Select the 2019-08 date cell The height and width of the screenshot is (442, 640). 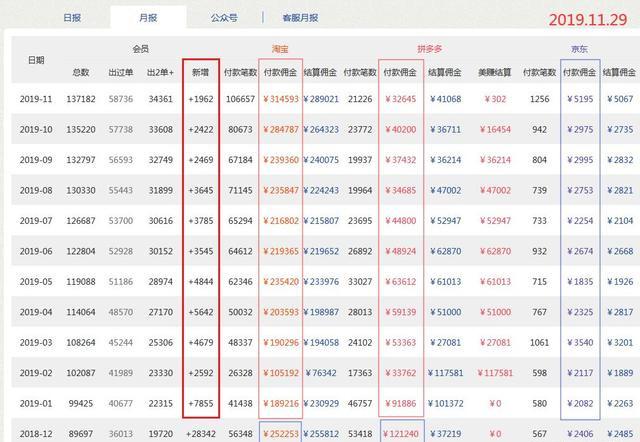(36, 190)
